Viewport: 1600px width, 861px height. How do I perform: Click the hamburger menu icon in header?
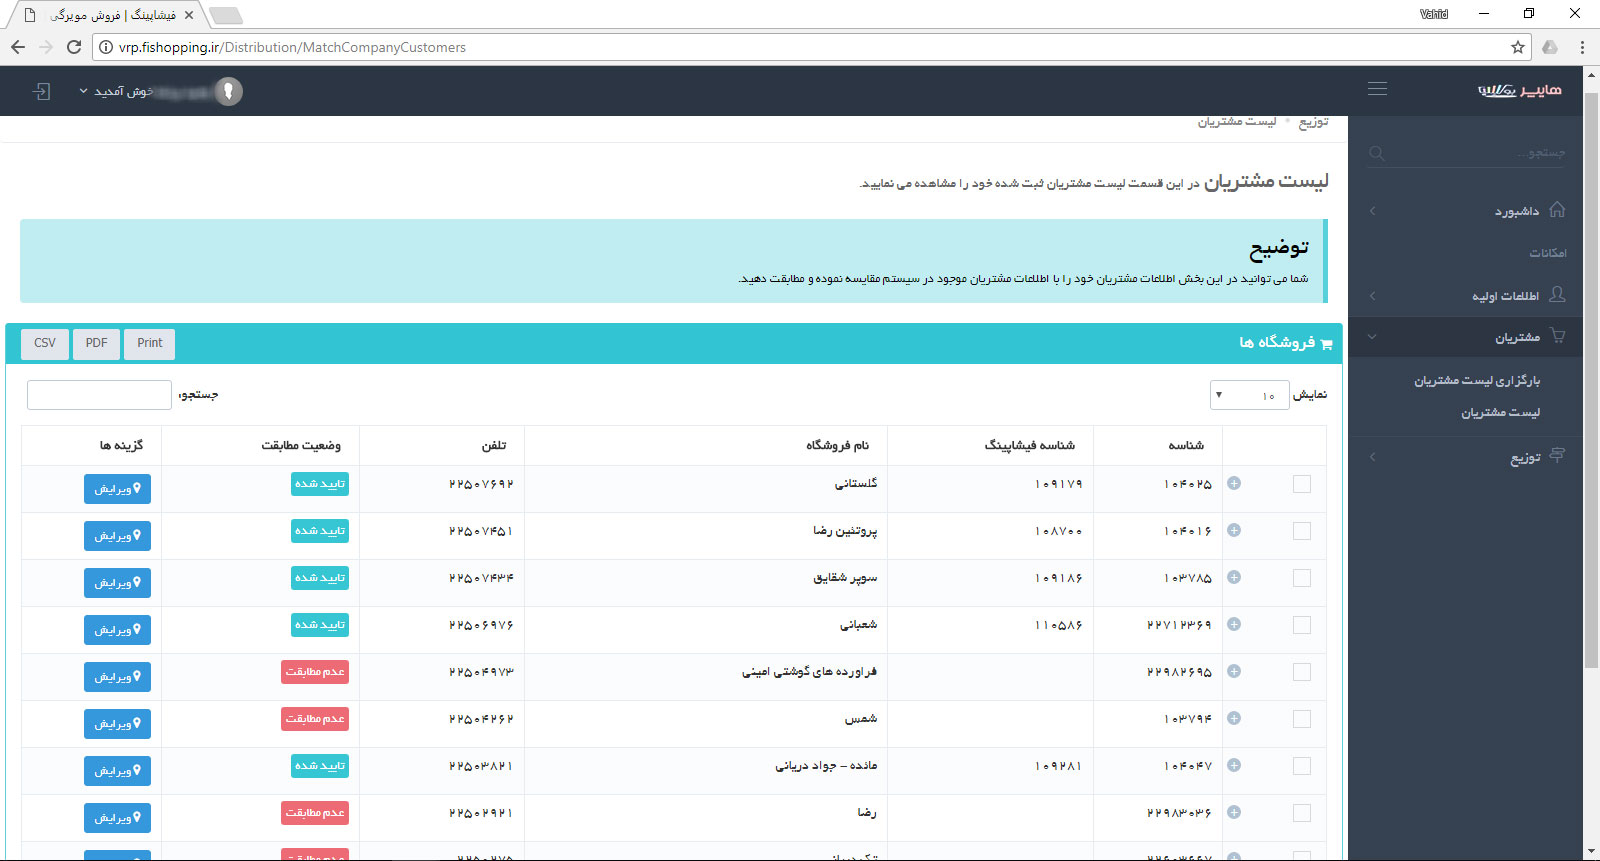pyautogui.click(x=1377, y=89)
